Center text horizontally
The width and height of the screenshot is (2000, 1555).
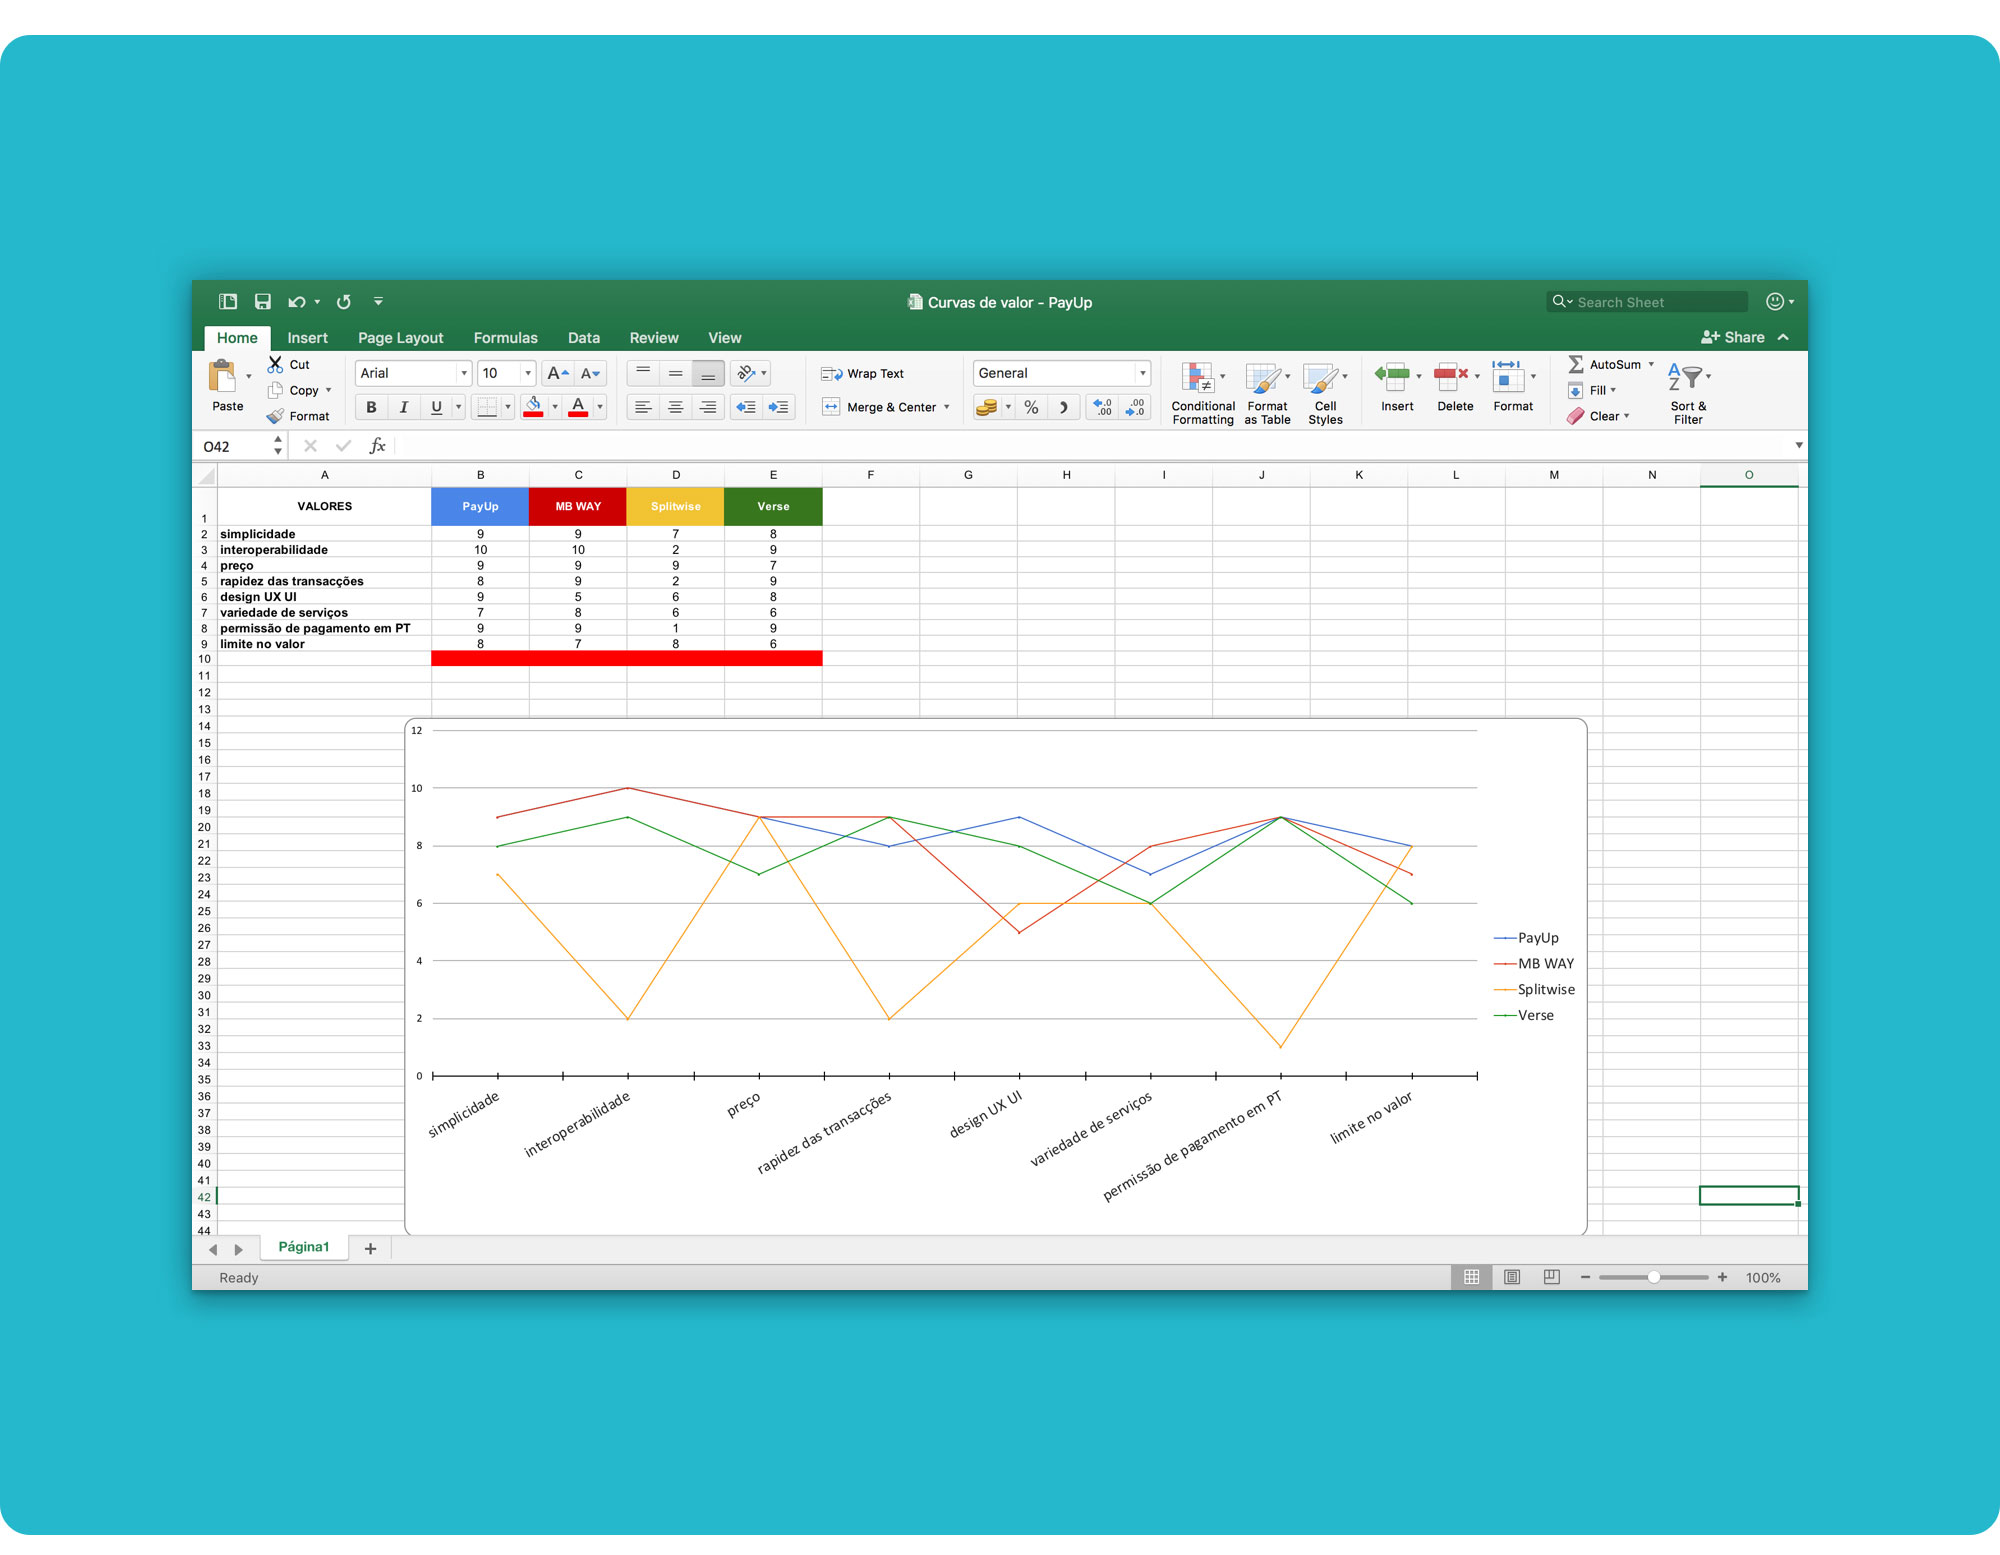[x=676, y=407]
